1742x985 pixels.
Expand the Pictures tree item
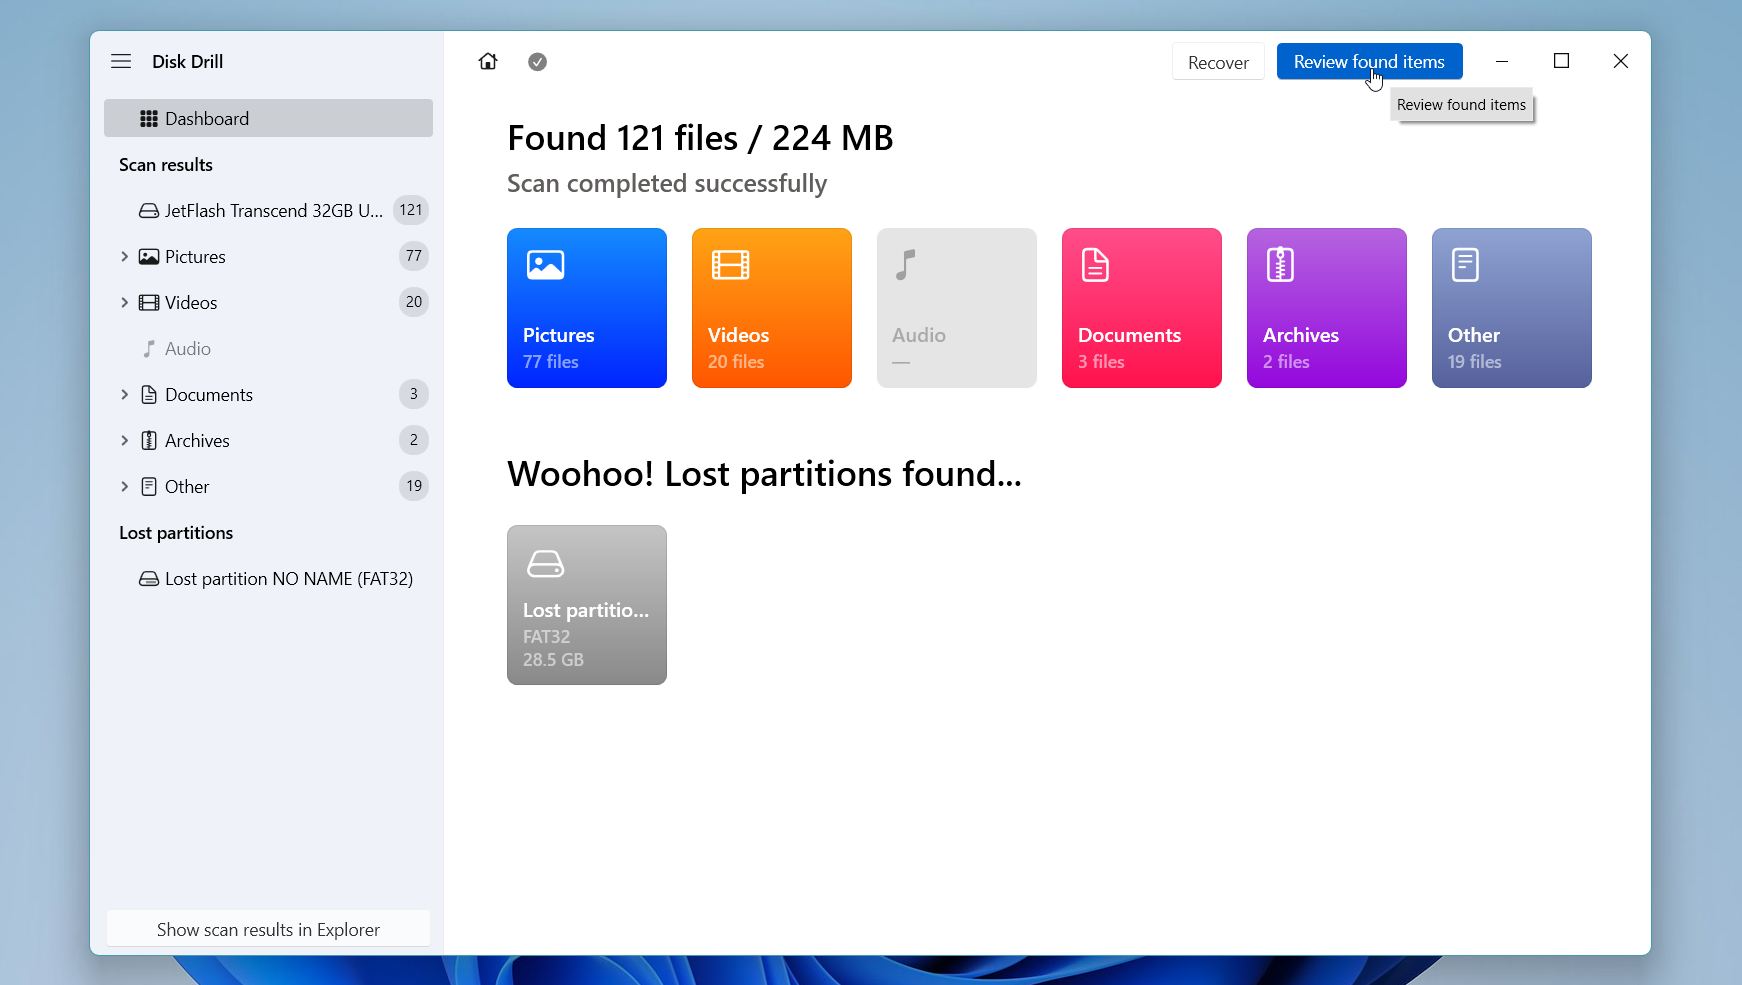coord(124,257)
